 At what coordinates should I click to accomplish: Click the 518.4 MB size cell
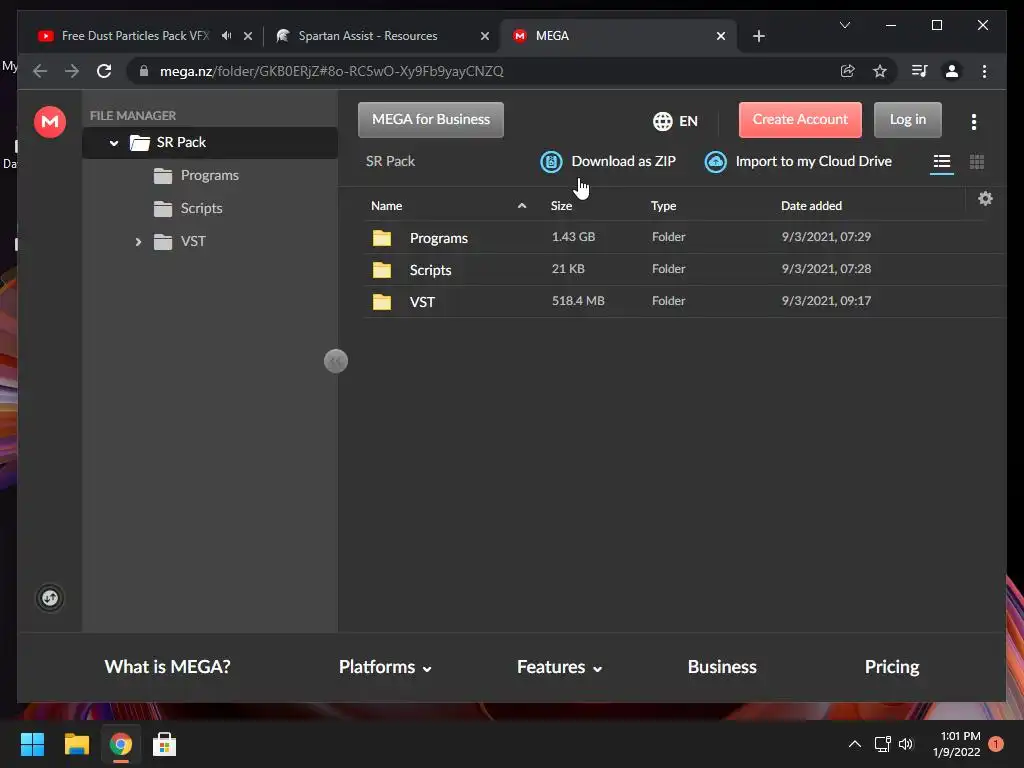point(578,300)
